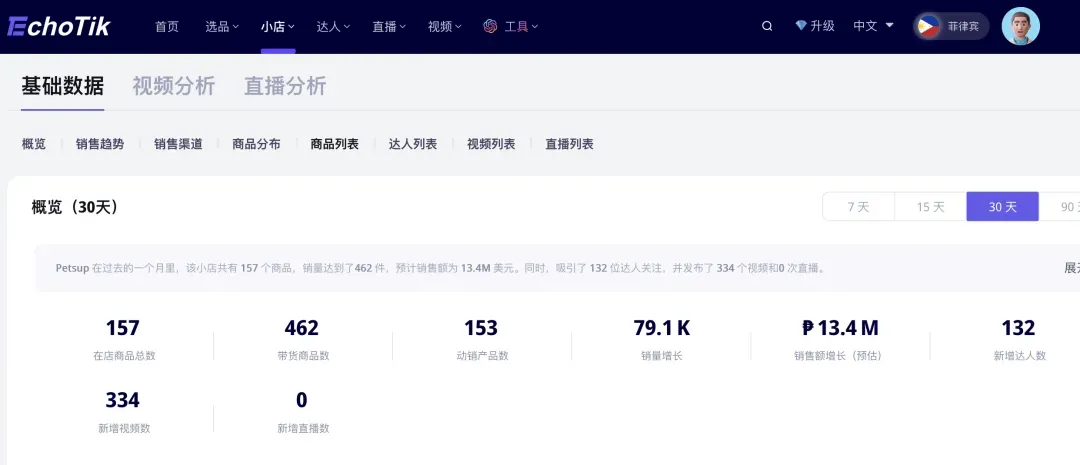Viewport: 1080px width, 465px height.
Task: Open the 达人列表 section link
Action: pos(413,144)
